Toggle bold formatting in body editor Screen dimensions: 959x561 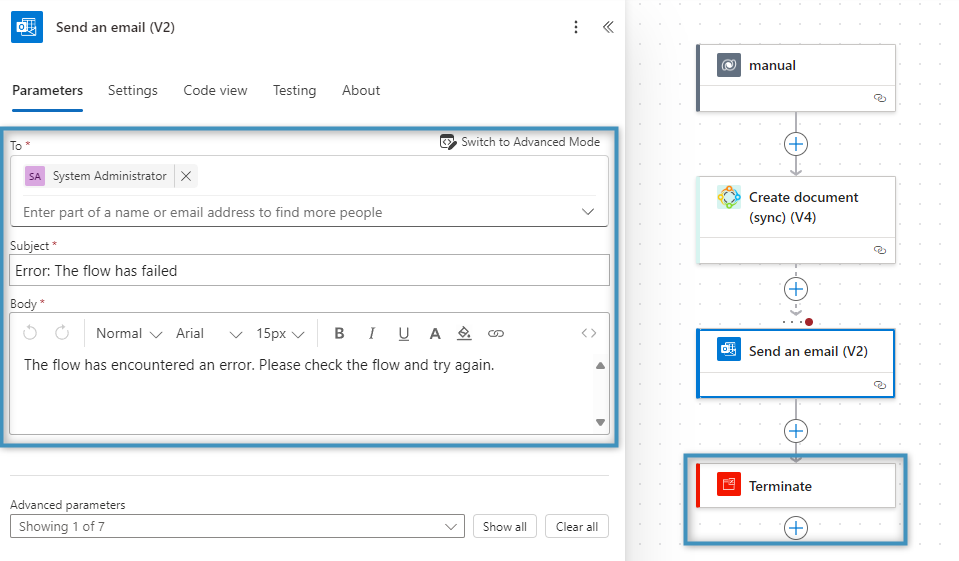coord(339,333)
